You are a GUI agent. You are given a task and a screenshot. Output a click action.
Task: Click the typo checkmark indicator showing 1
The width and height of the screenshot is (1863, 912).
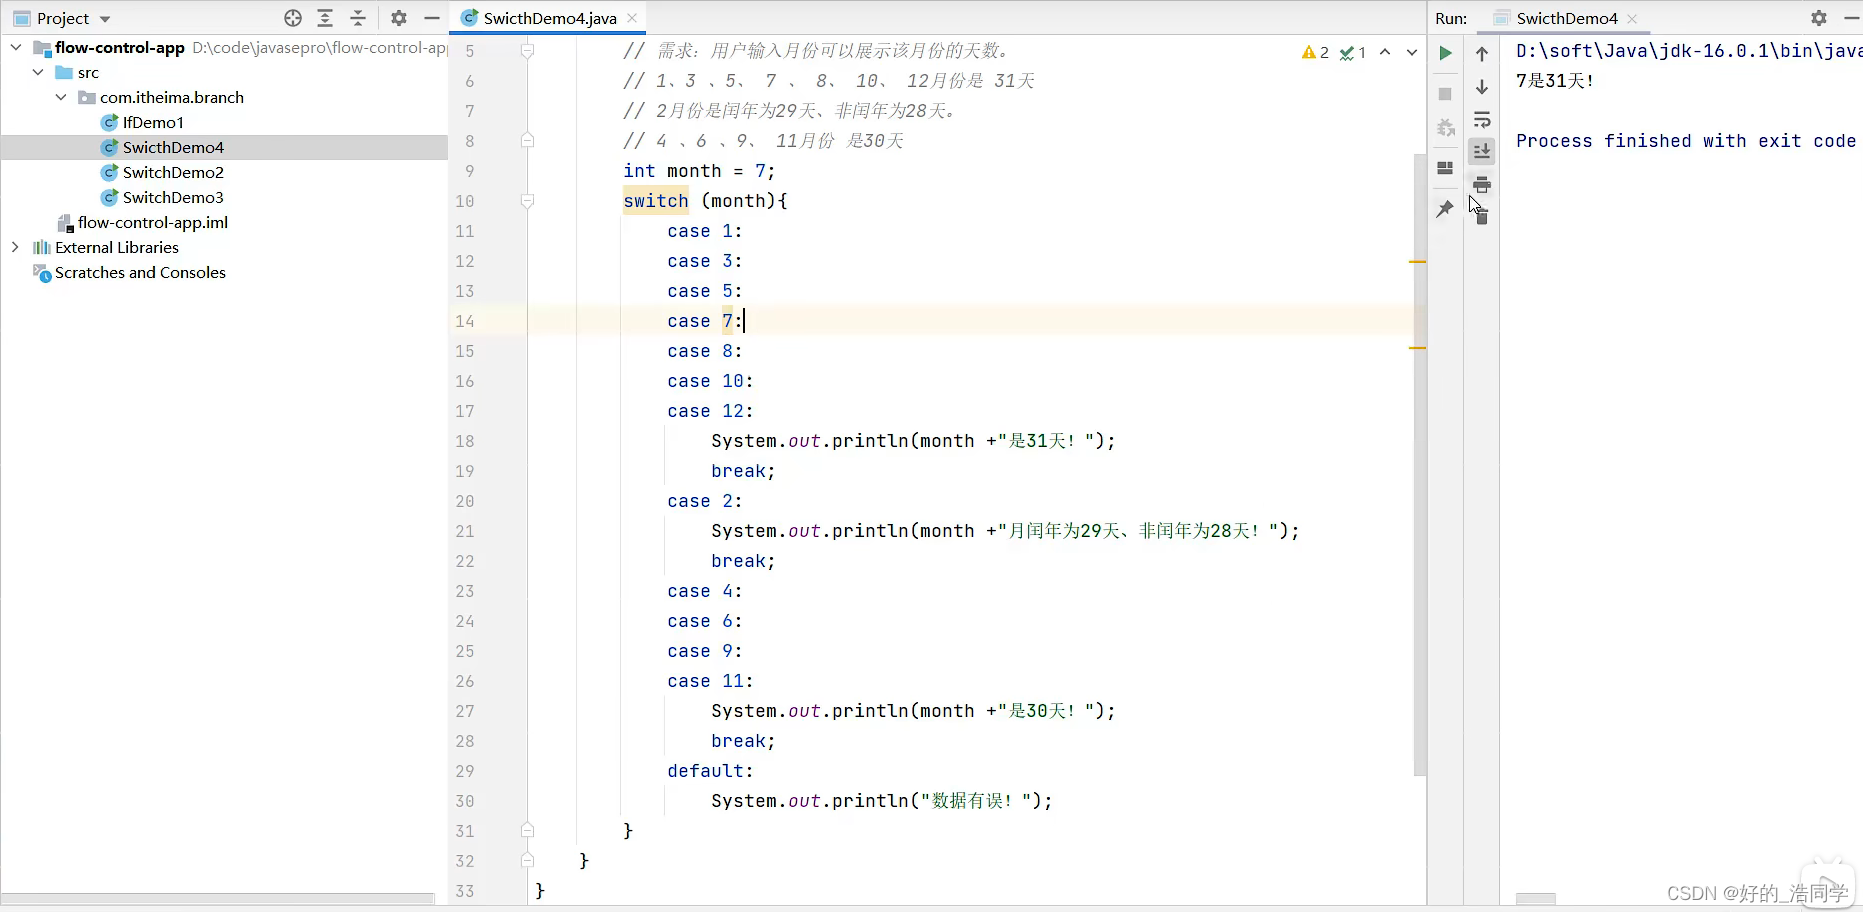tap(1353, 52)
